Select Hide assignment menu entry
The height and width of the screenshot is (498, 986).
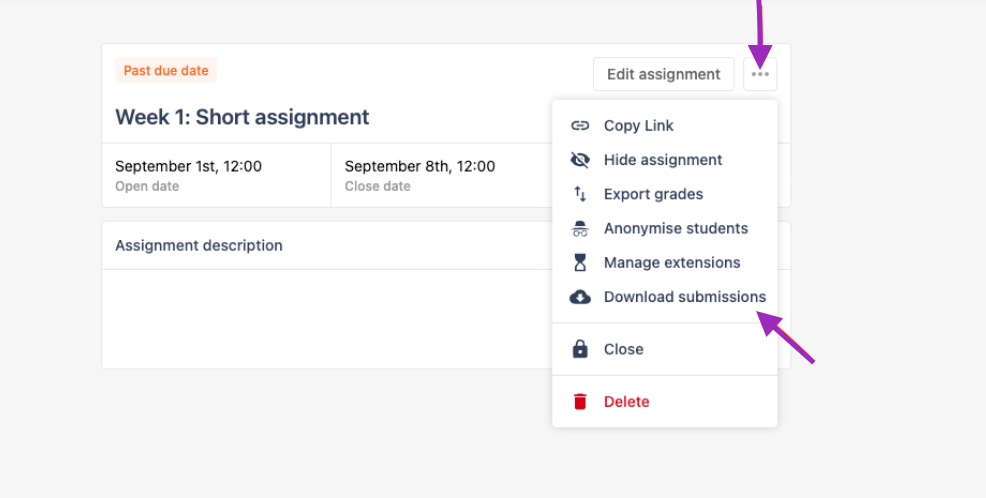(x=665, y=160)
